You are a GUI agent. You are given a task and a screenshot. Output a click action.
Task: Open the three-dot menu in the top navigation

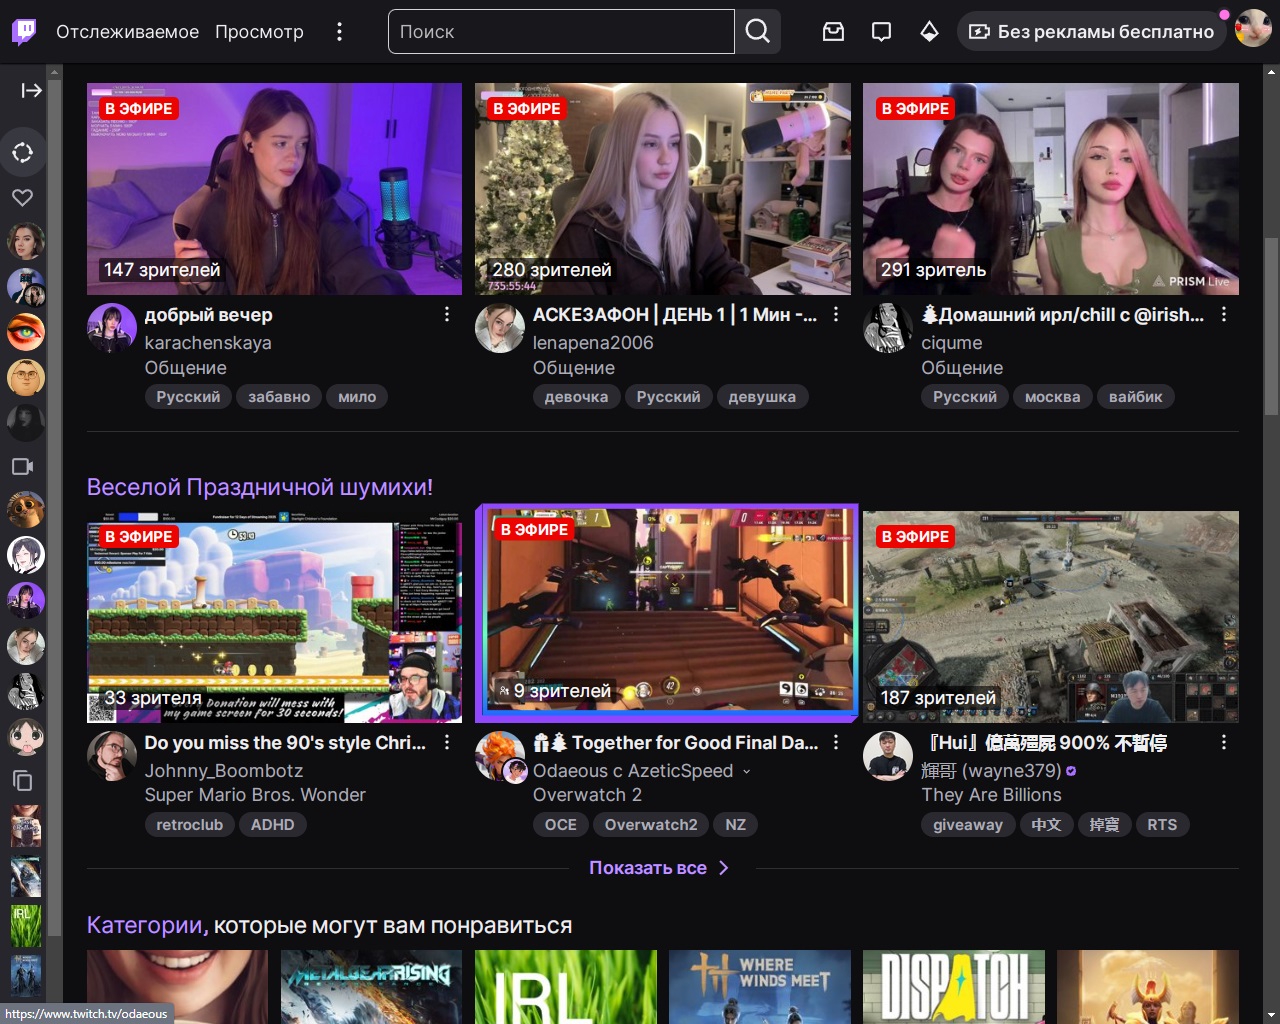coord(339,32)
